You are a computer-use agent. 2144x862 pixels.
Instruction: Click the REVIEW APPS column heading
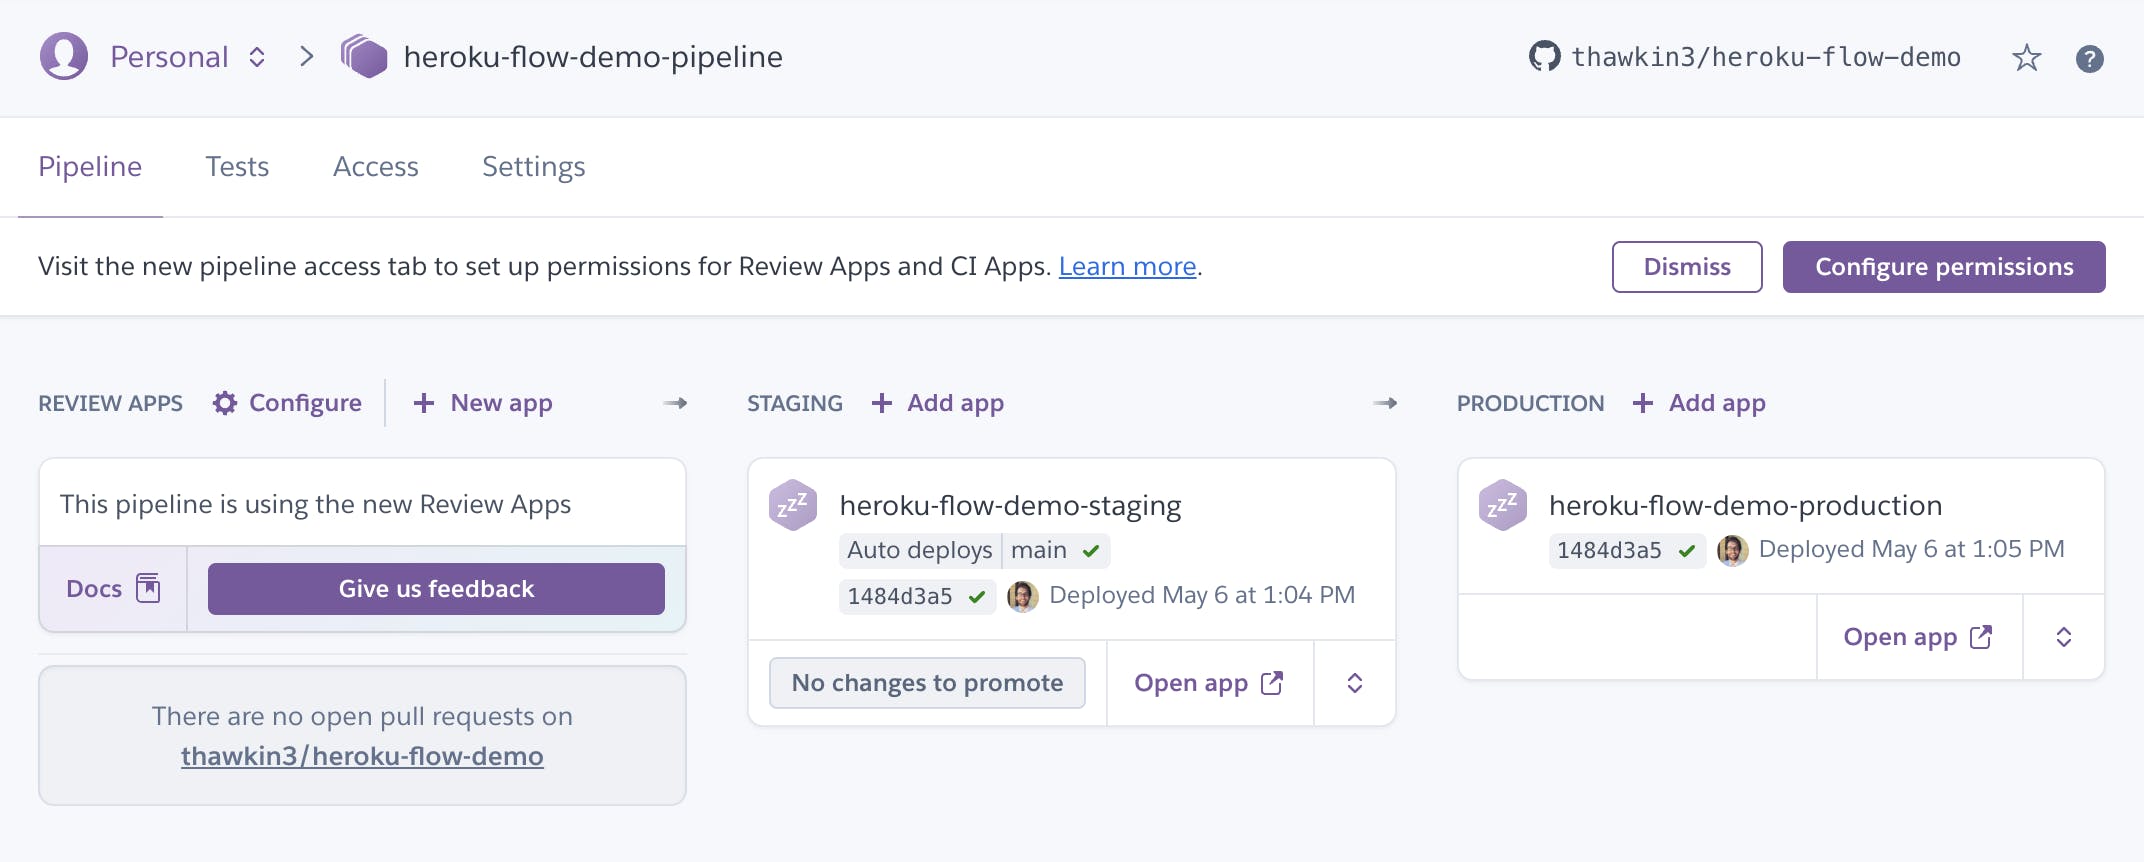point(111,403)
